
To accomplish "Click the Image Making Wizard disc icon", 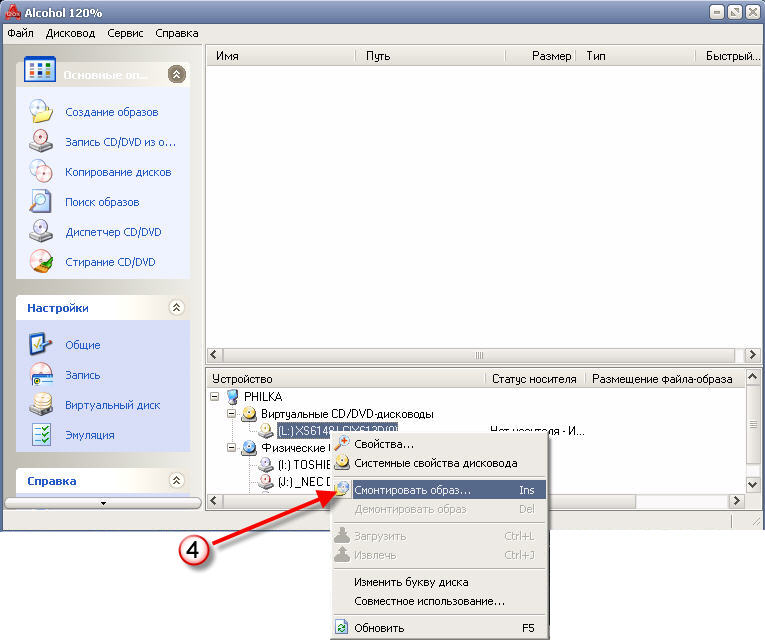I will pos(41,111).
